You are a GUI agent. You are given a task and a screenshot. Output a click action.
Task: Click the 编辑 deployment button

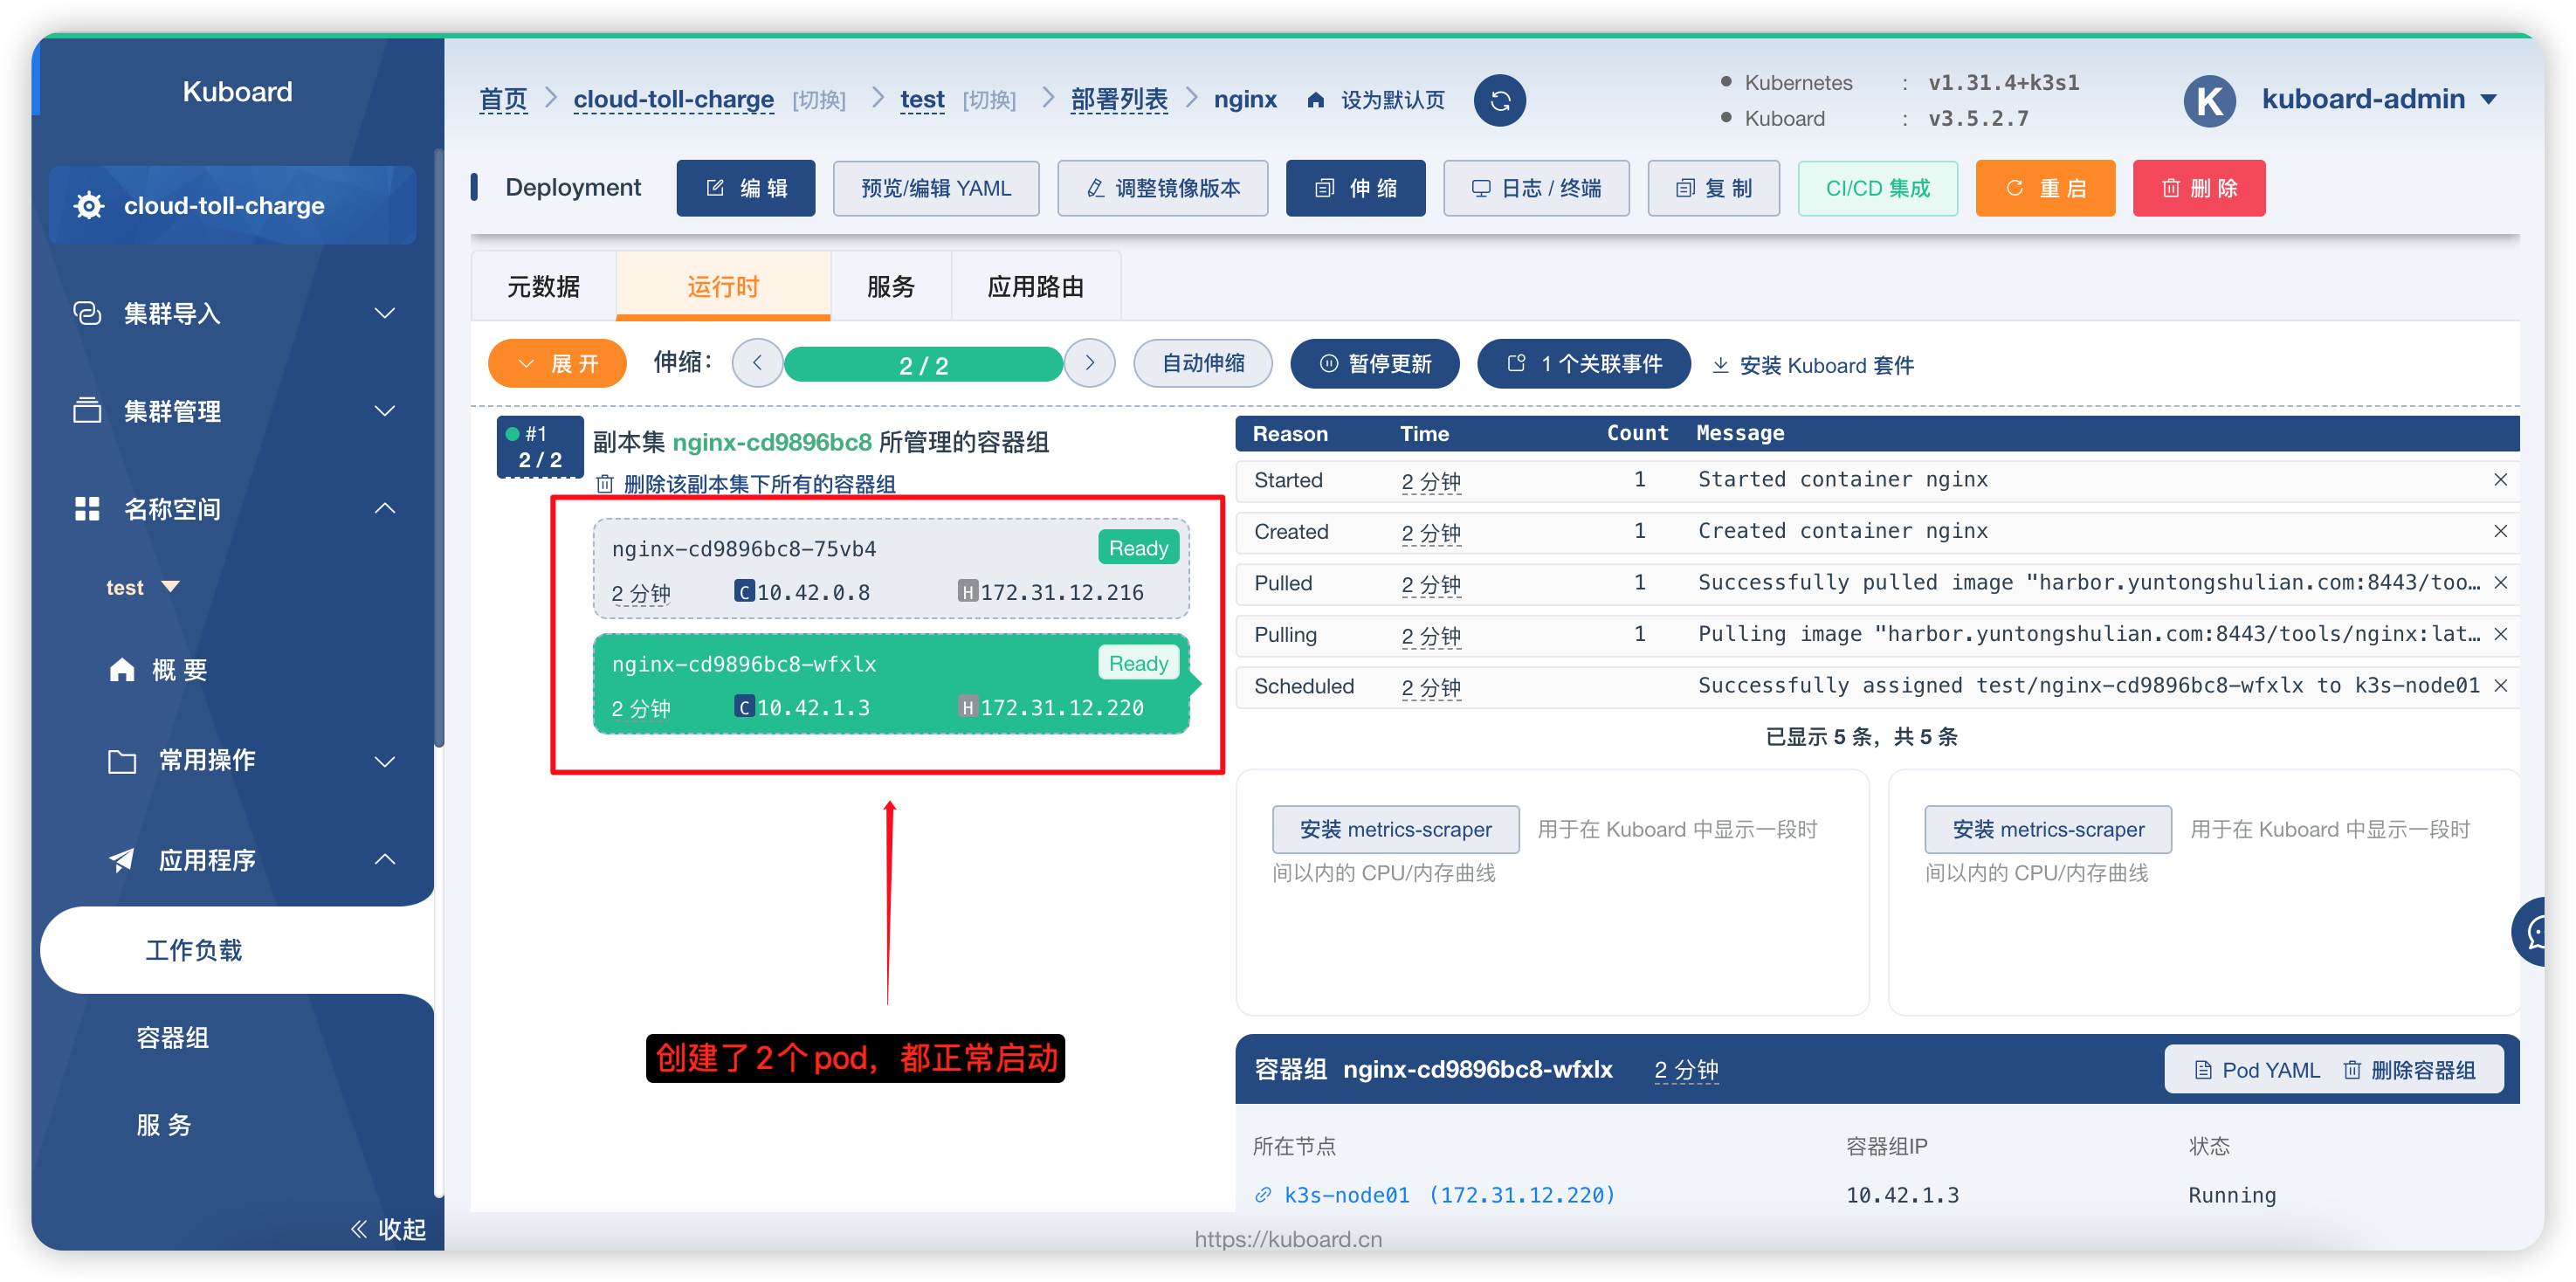click(x=745, y=188)
